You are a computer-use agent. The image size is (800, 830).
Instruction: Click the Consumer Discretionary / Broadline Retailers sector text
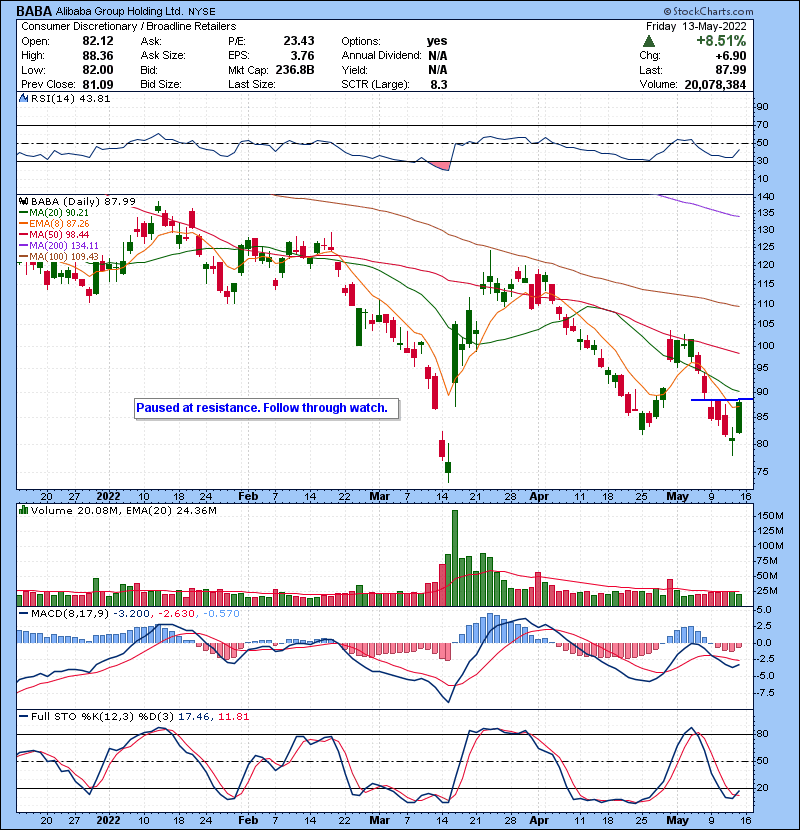pos(129,26)
